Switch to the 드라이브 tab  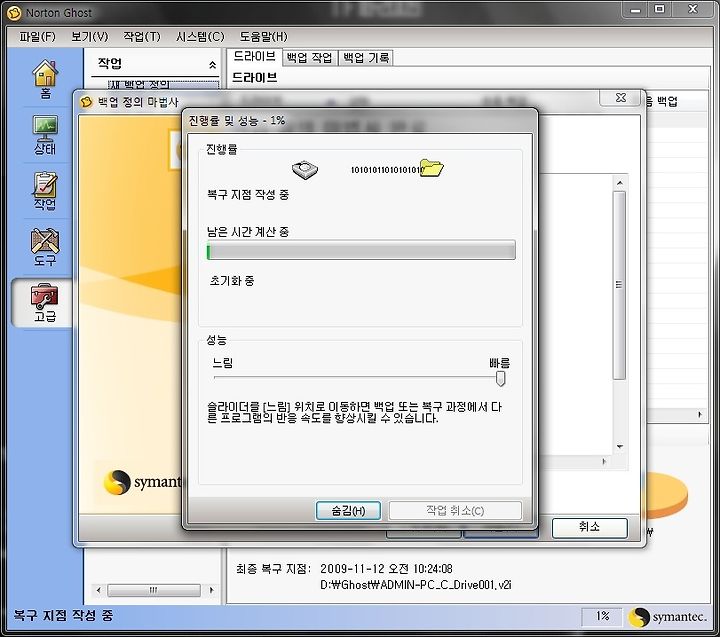tap(254, 56)
